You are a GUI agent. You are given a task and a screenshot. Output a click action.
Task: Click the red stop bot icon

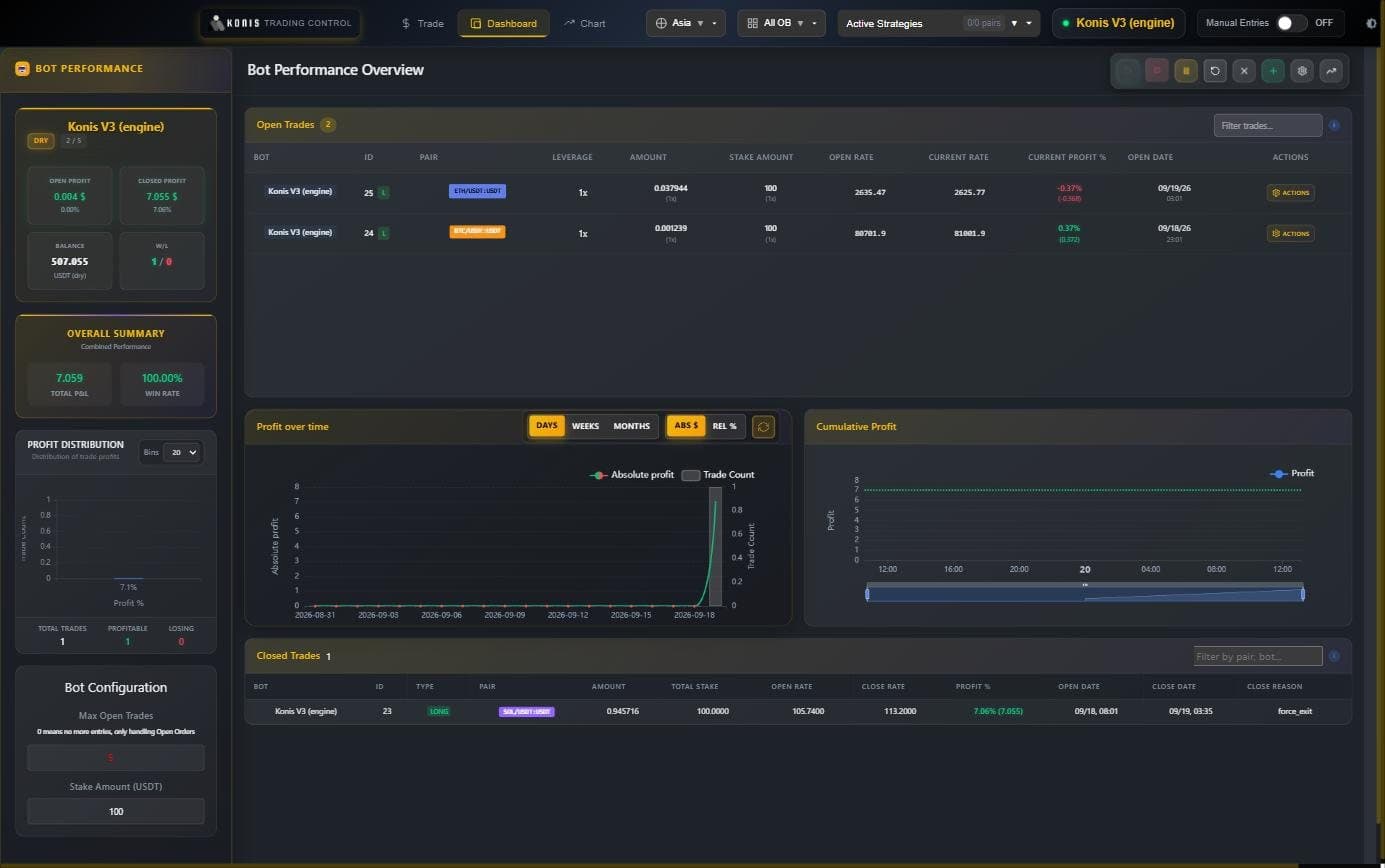tap(1157, 70)
